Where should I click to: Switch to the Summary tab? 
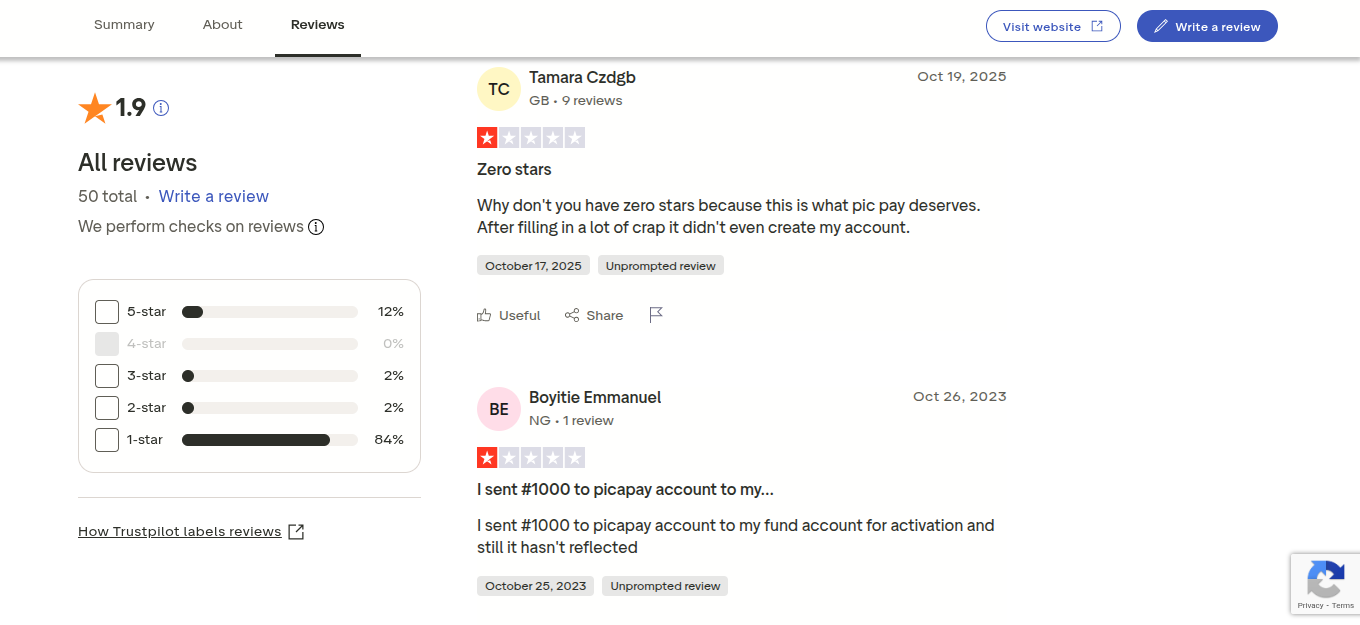point(124,25)
